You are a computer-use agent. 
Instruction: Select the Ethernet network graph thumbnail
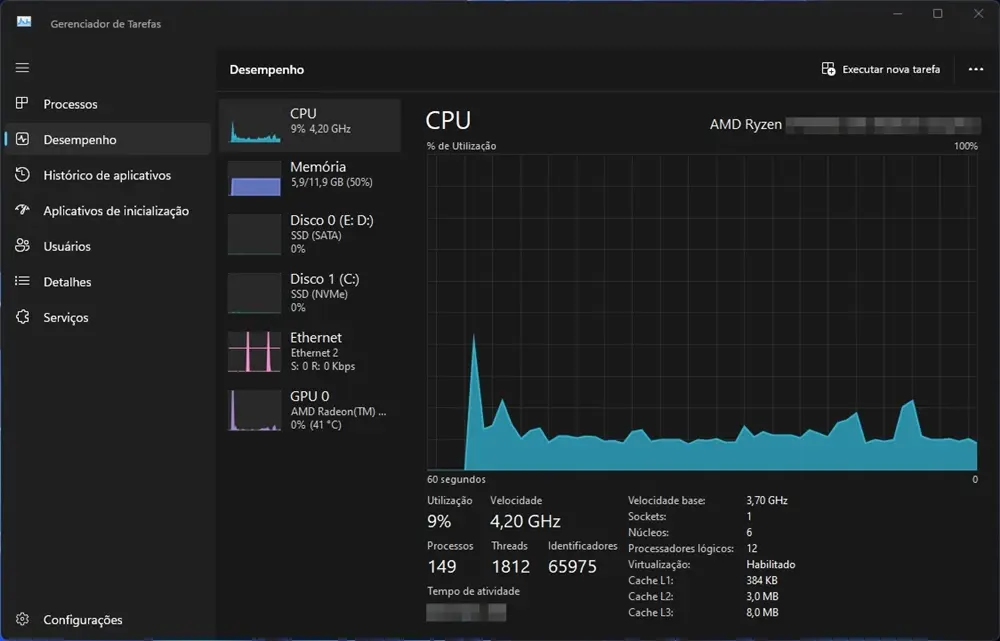(x=254, y=352)
